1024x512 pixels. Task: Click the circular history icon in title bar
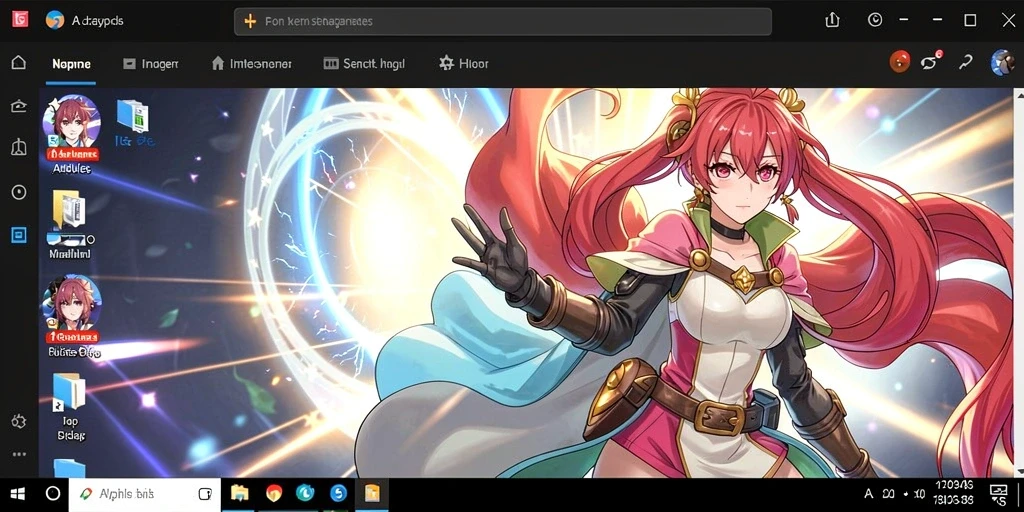(875, 20)
